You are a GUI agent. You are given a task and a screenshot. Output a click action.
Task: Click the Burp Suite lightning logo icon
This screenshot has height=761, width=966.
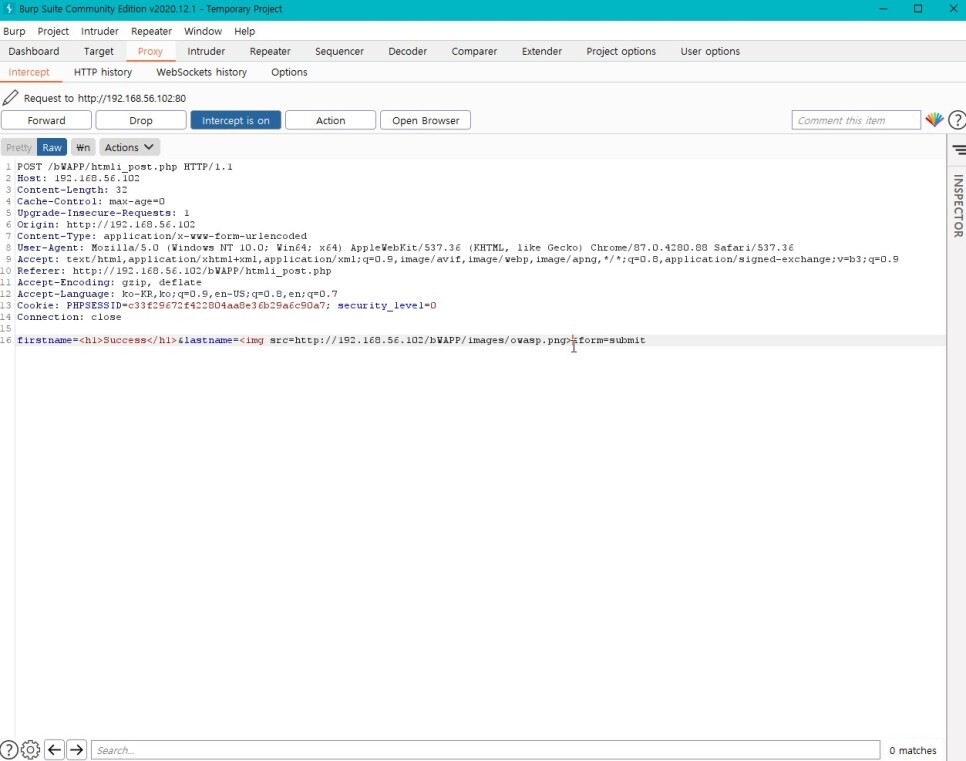[x=9, y=9]
